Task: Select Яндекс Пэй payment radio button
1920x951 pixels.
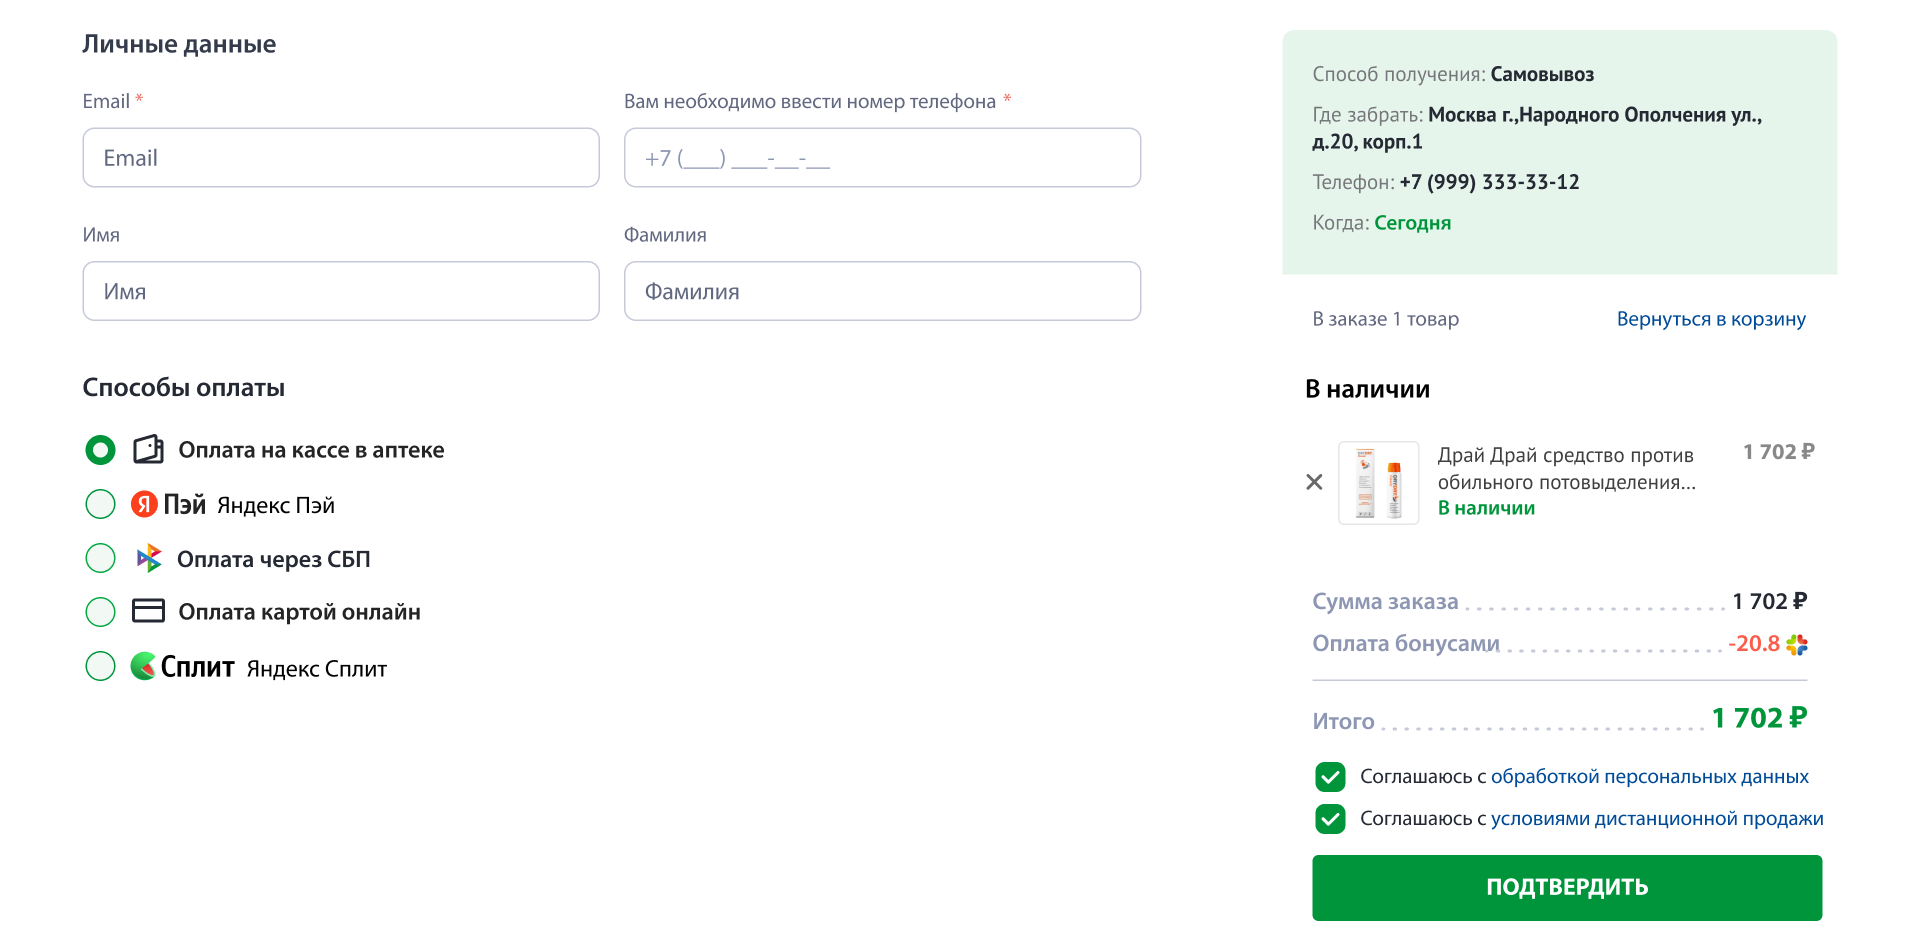Action: [x=100, y=504]
